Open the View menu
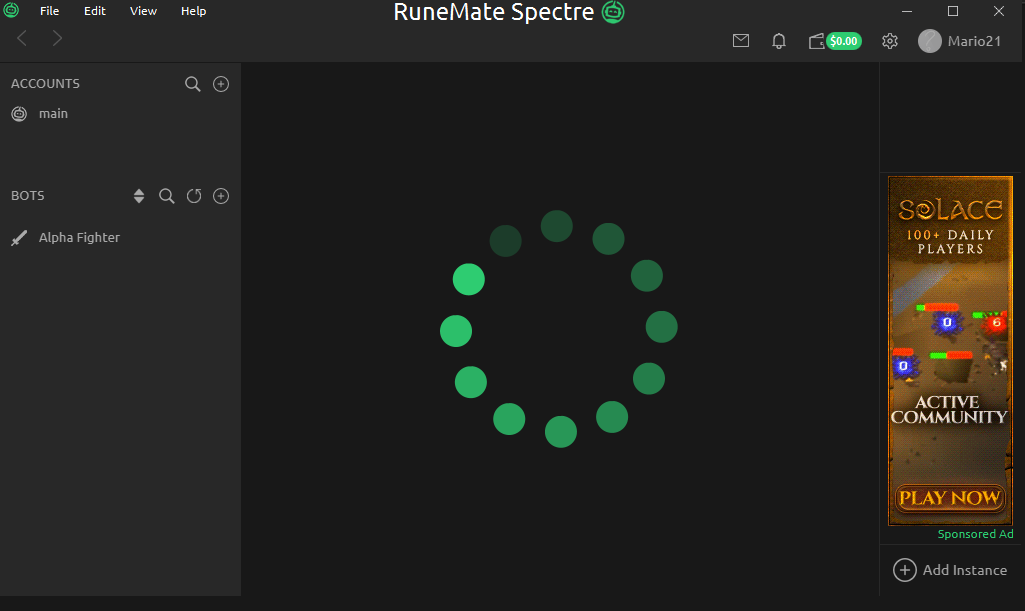The image size is (1025, 611). 143,11
